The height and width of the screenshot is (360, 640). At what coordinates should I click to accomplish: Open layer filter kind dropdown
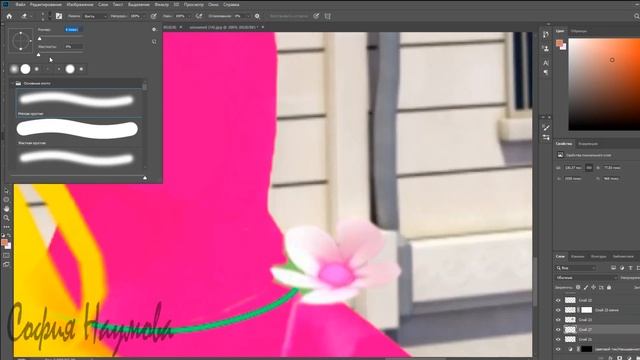576,268
